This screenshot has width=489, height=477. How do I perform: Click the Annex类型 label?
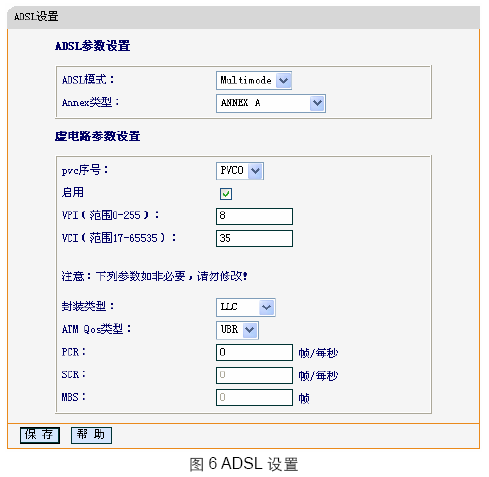(x=90, y=102)
